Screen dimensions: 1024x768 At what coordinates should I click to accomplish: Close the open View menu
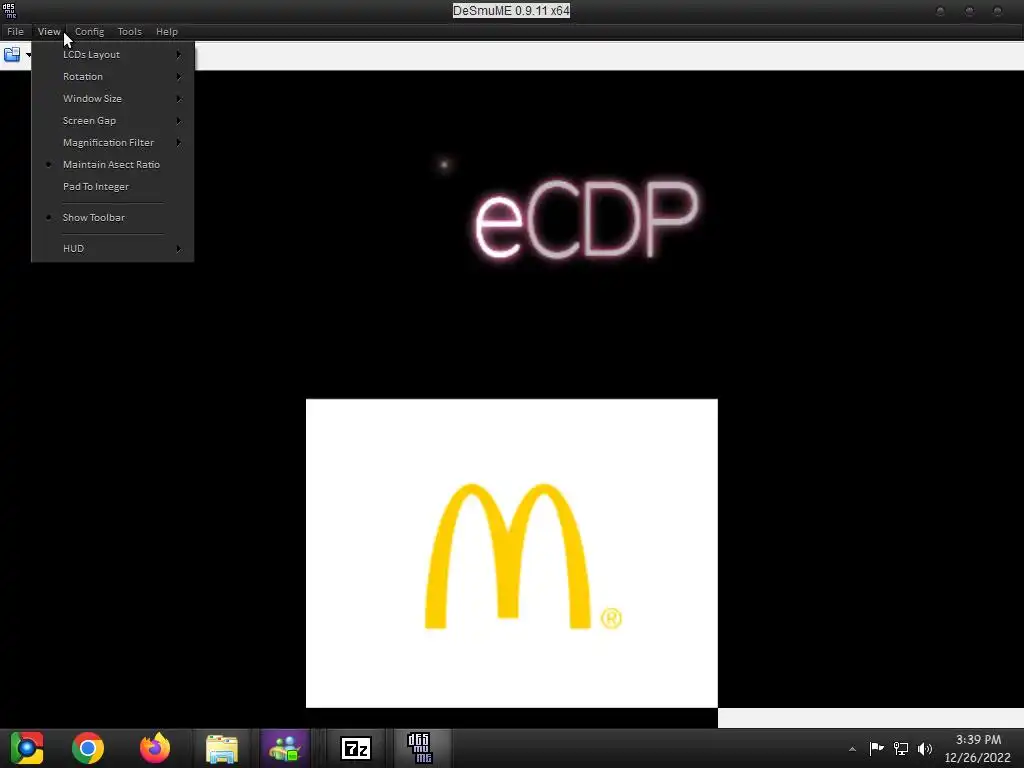point(49,31)
